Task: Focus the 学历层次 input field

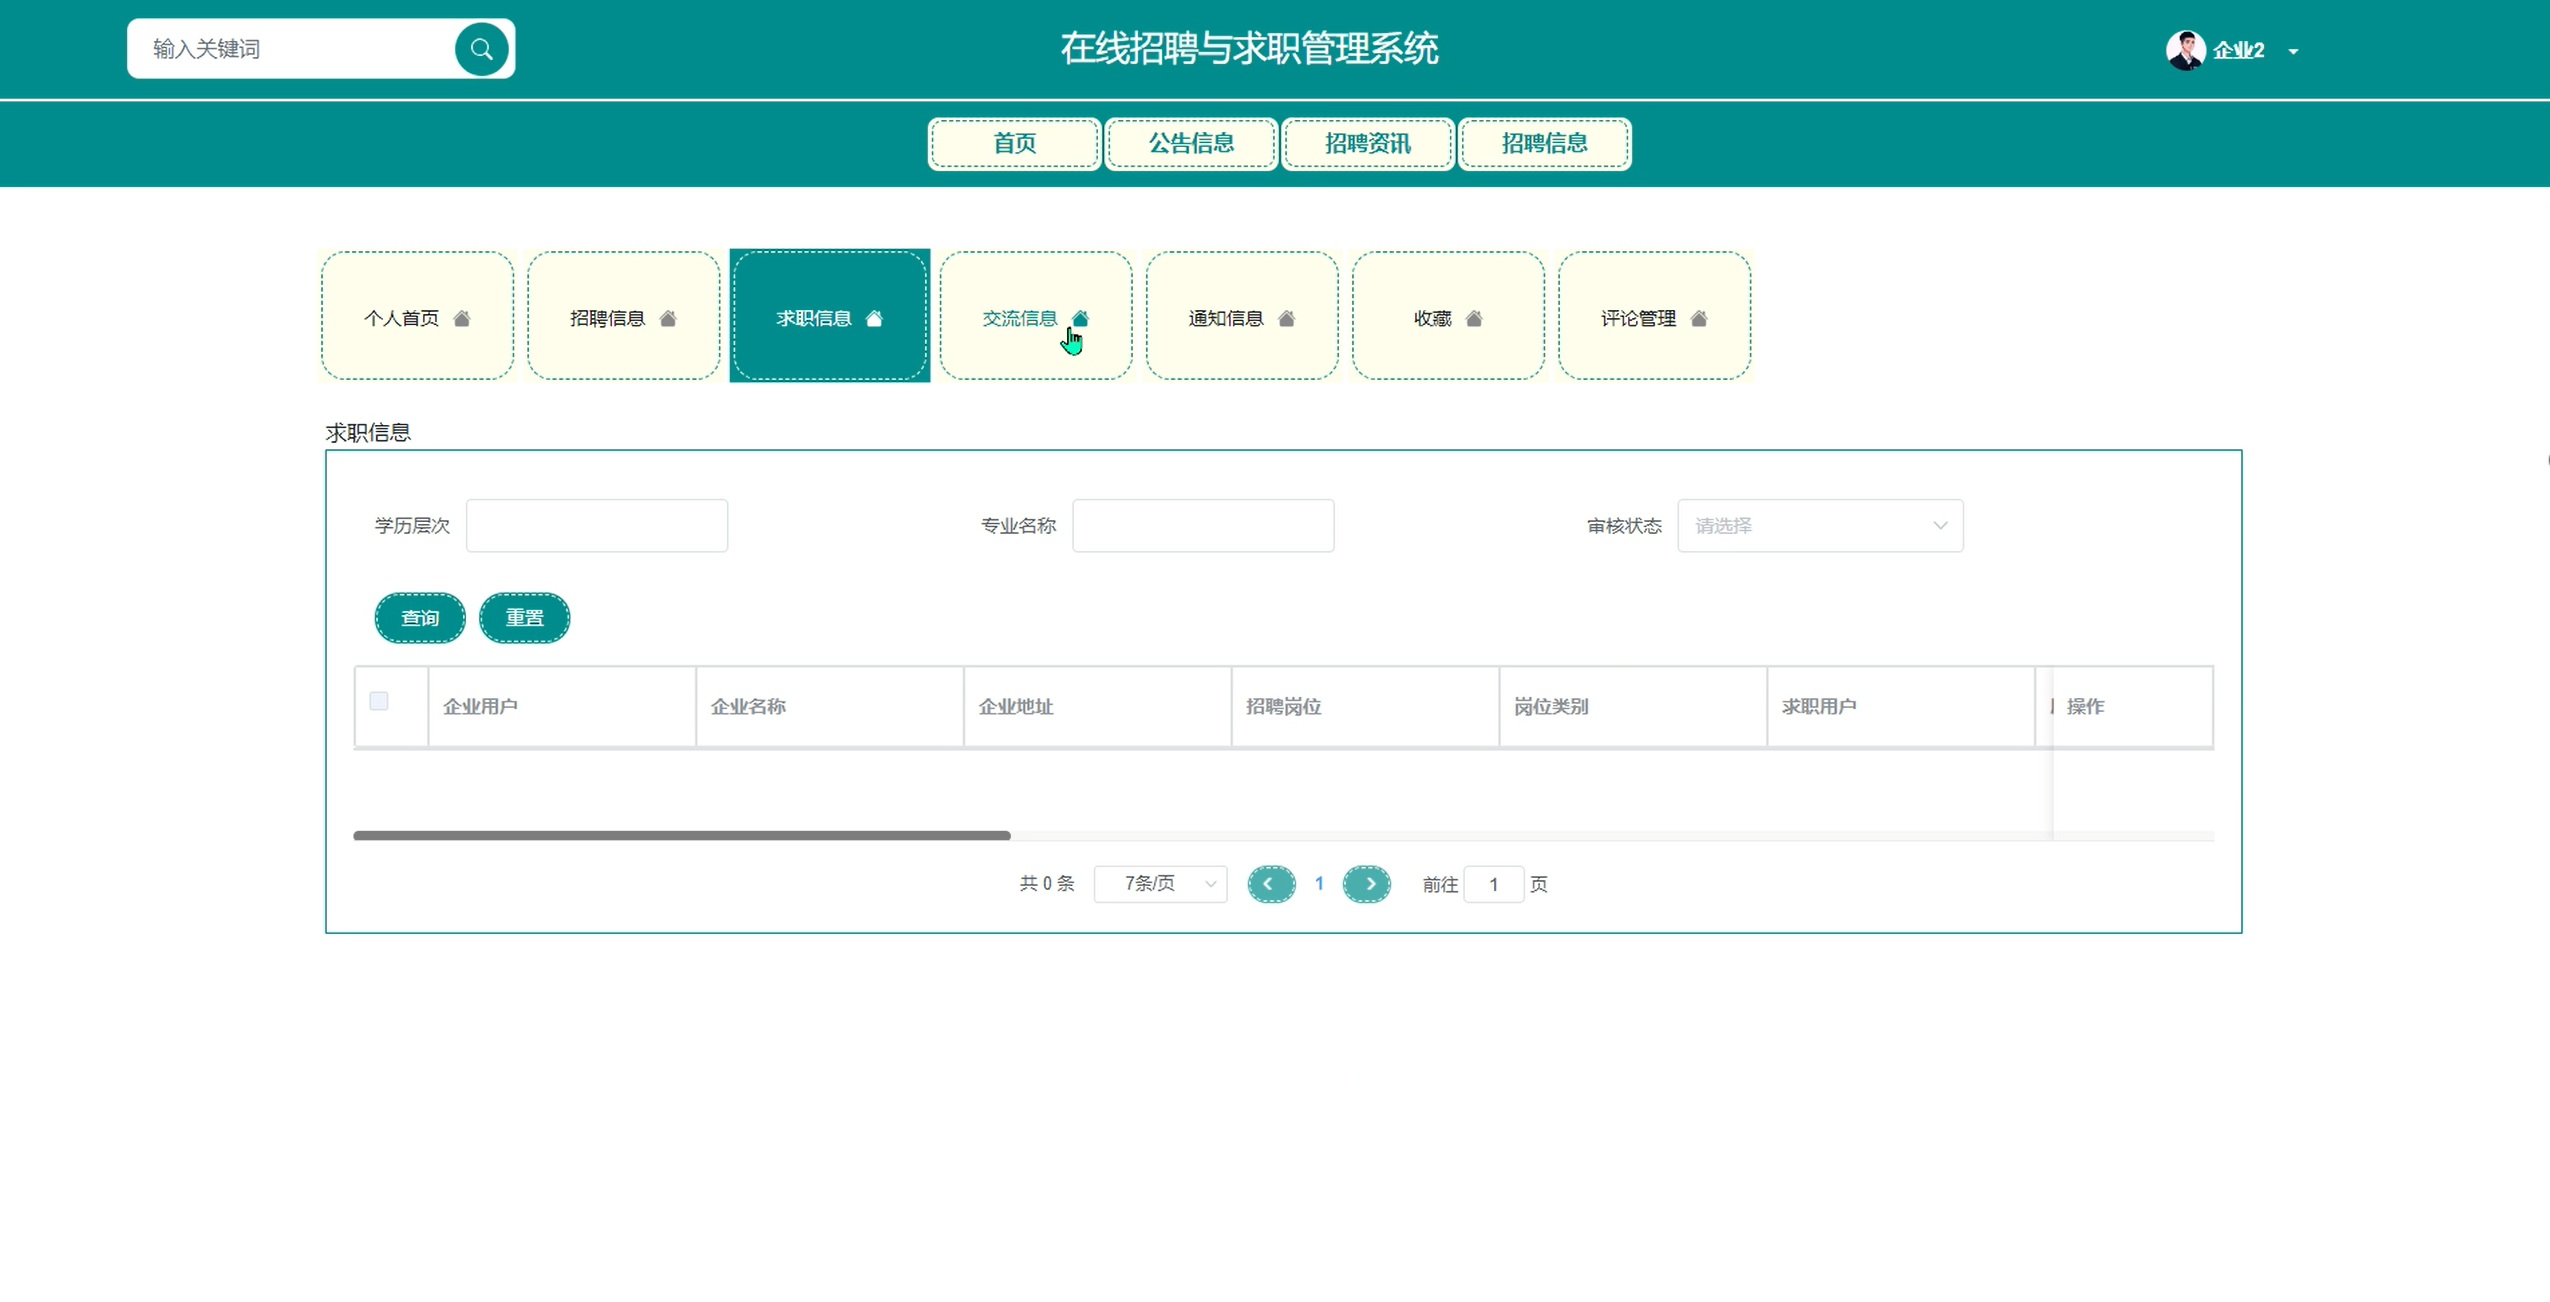Action: (596, 526)
